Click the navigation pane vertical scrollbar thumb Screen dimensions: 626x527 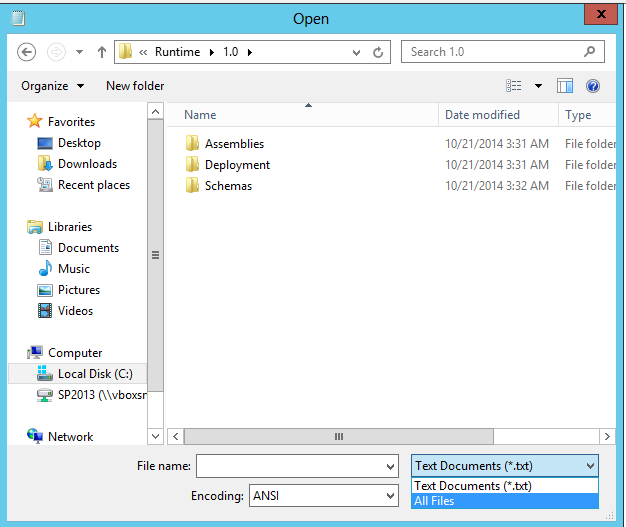pyautogui.click(x=155, y=255)
